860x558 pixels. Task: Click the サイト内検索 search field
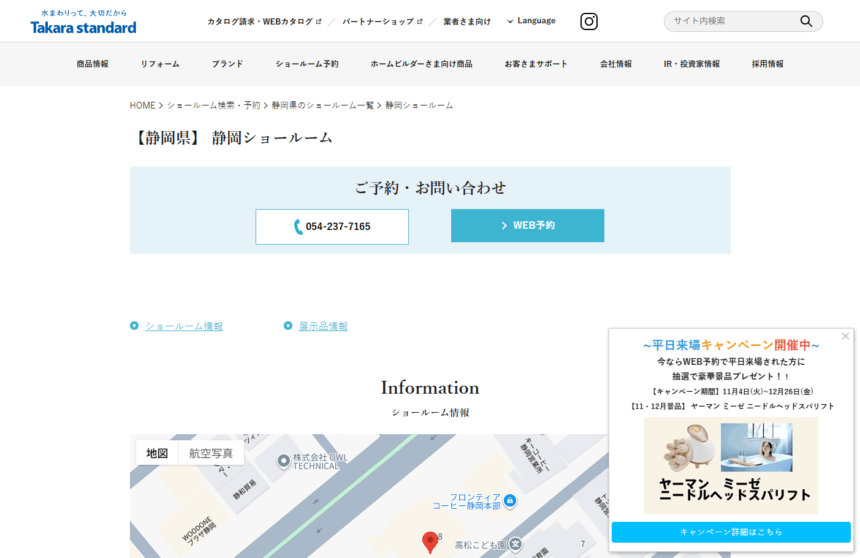pos(730,21)
